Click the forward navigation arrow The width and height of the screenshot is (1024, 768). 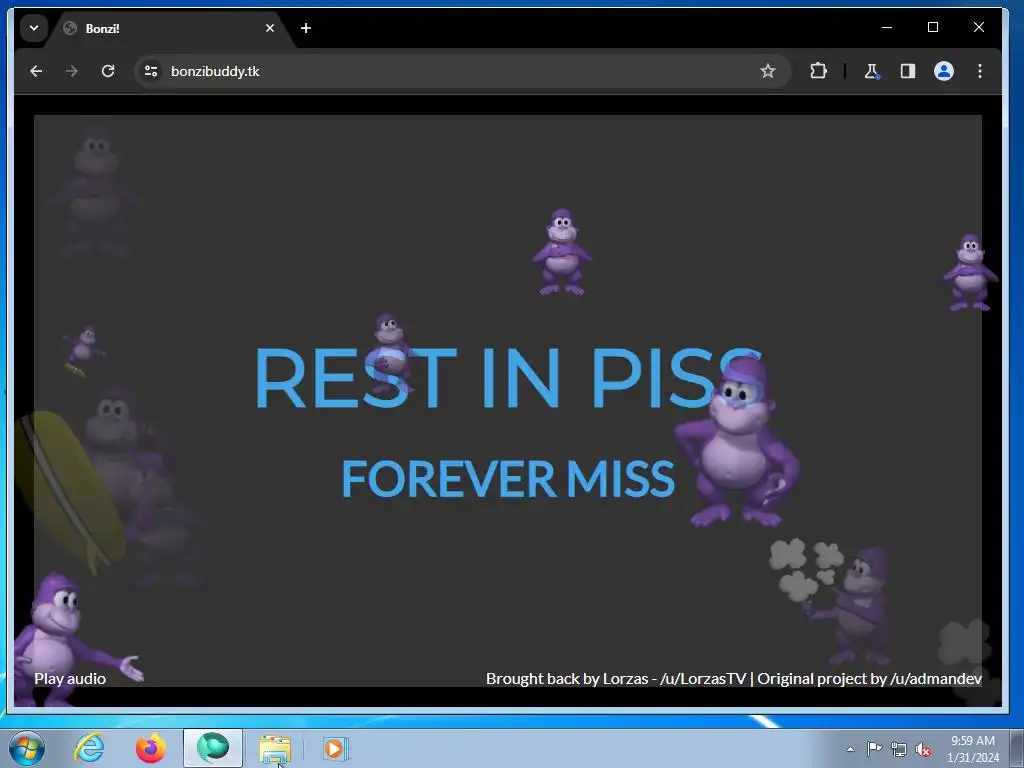[72, 71]
